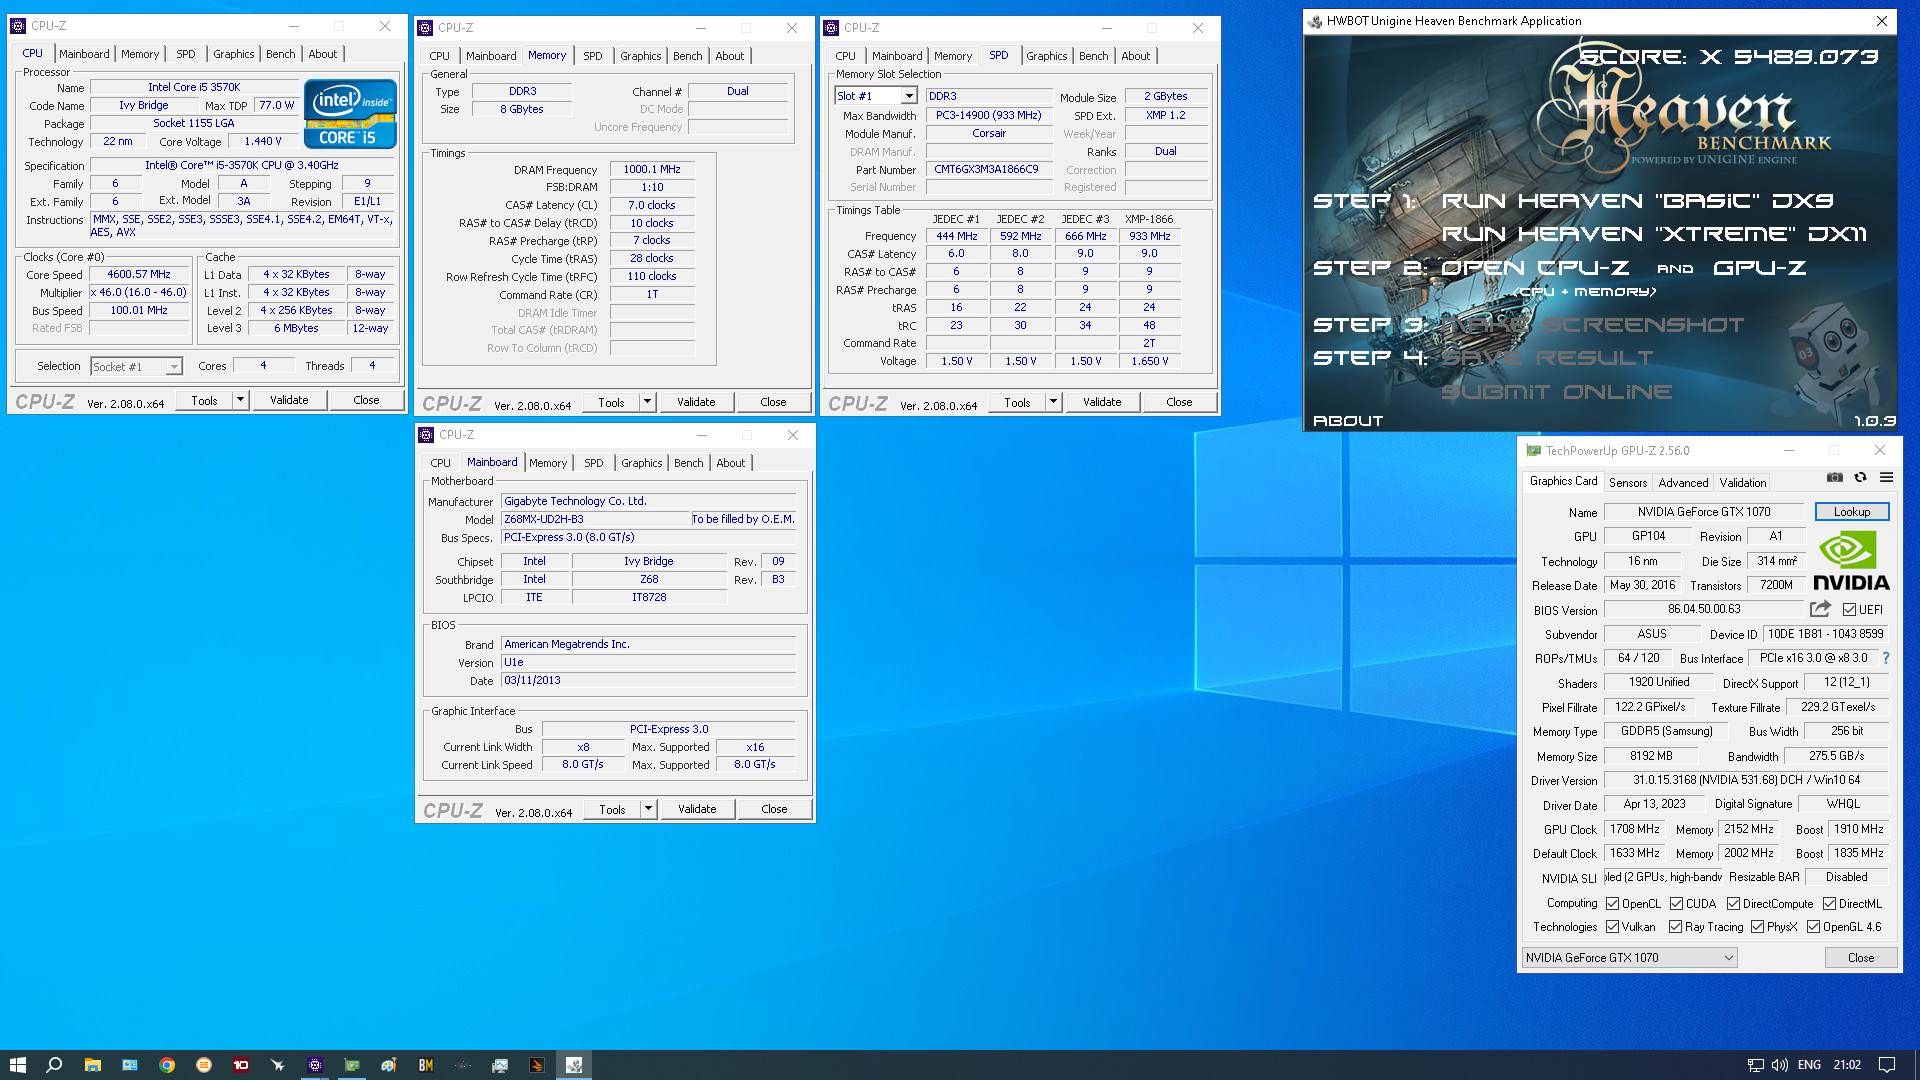Switch to the Sensors tab in GPU-Z

pos(1627,483)
